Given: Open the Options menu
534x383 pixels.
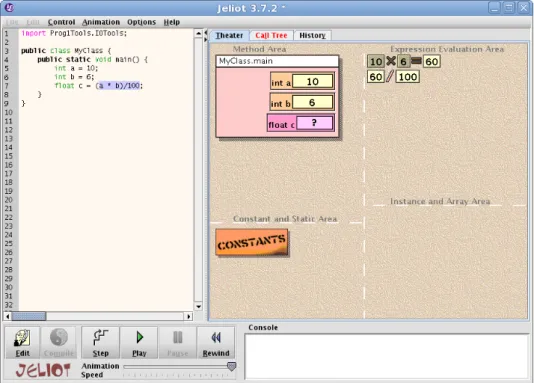Looking at the screenshot, I should point(141,22).
